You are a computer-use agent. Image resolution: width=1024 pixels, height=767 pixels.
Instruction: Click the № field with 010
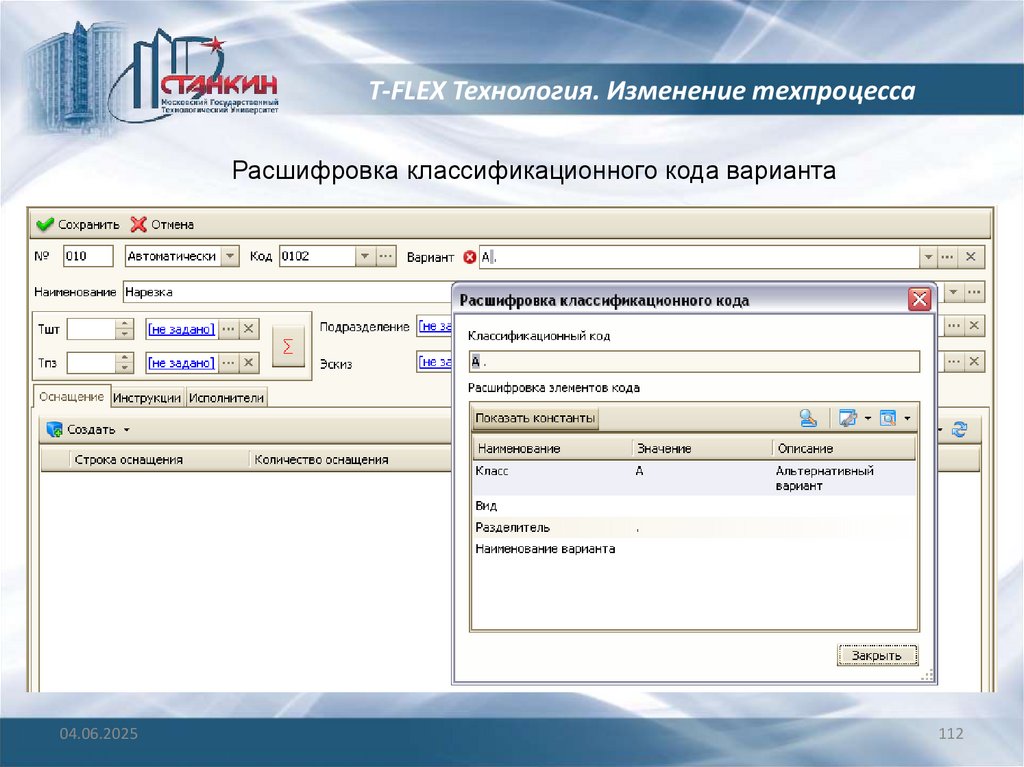88,256
